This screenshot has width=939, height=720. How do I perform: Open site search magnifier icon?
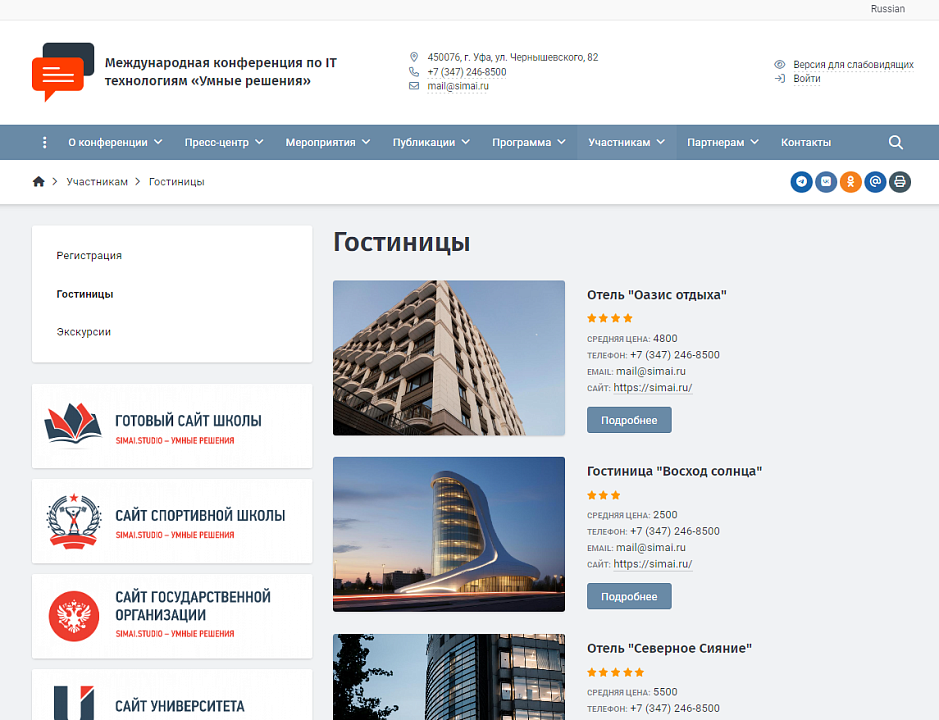point(895,143)
